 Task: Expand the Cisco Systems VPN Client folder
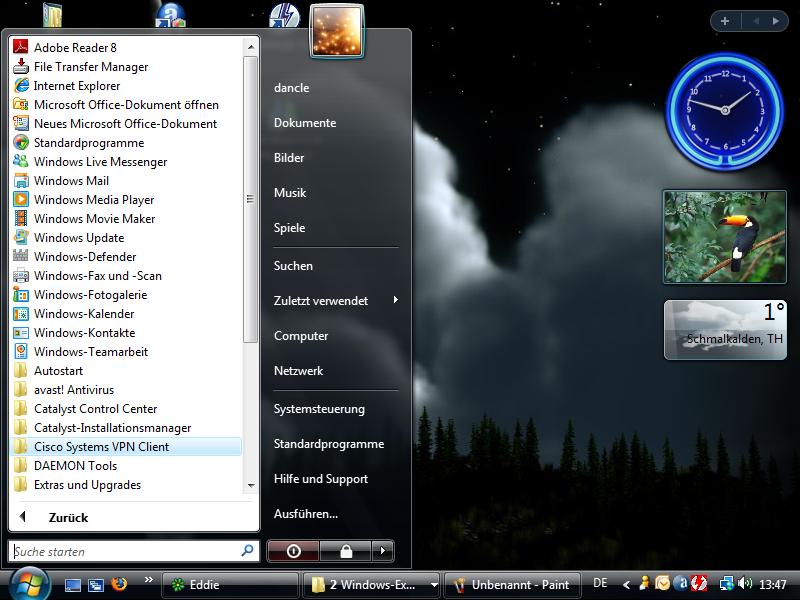(101, 447)
